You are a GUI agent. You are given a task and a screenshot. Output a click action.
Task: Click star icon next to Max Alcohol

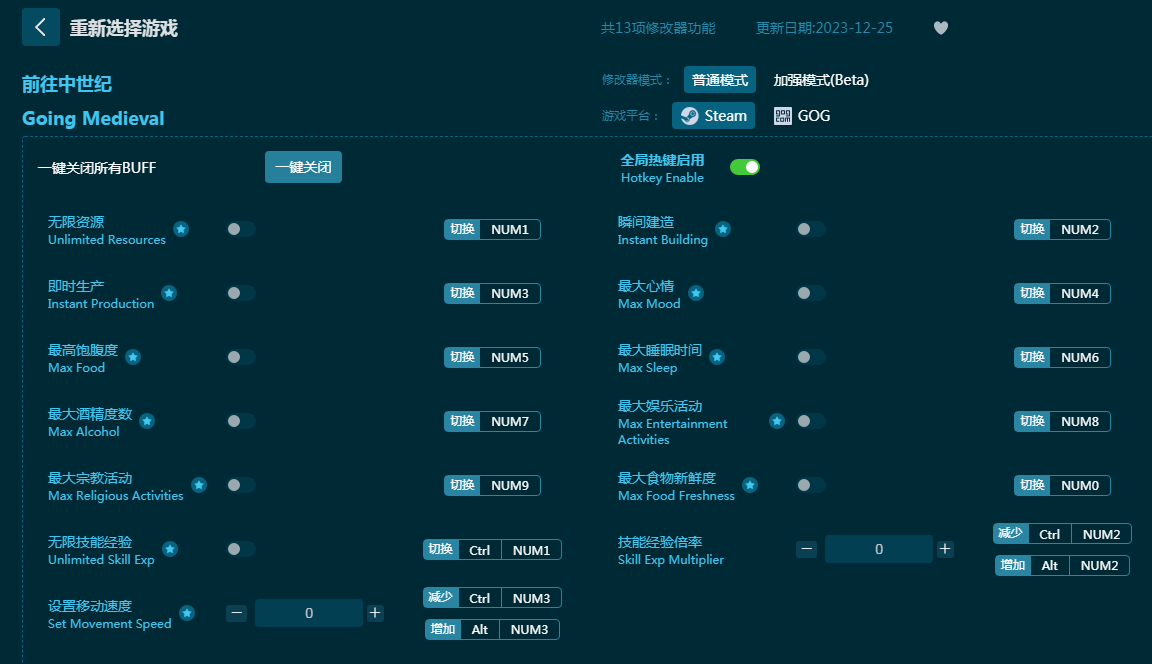click(147, 421)
